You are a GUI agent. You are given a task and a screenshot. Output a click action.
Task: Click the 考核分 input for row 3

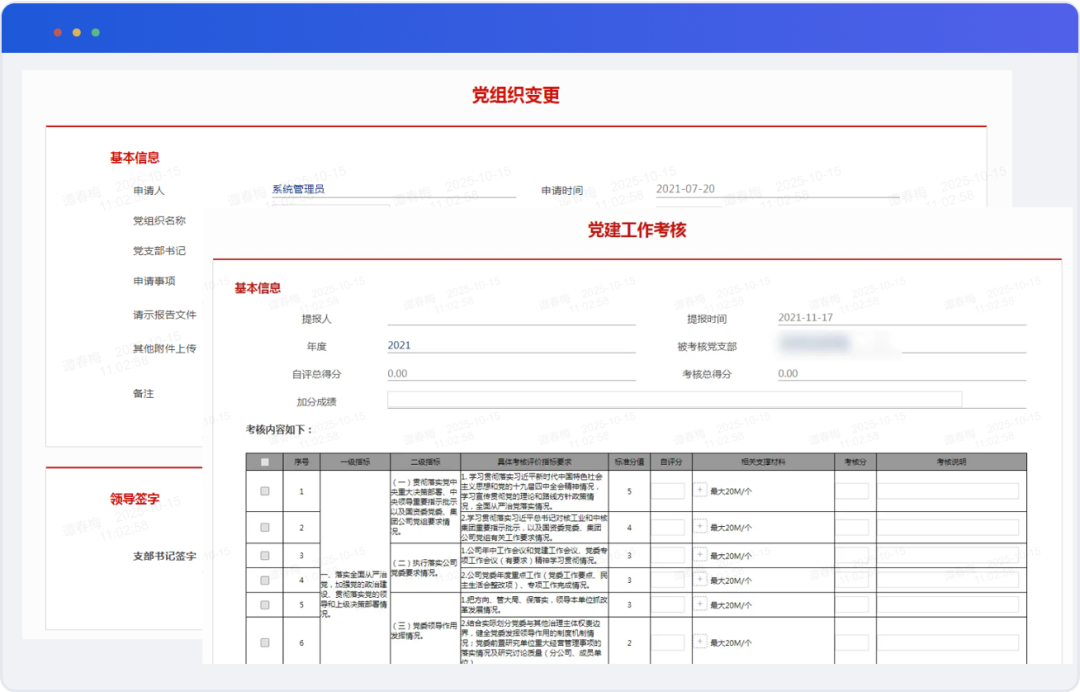tap(852, 555)
